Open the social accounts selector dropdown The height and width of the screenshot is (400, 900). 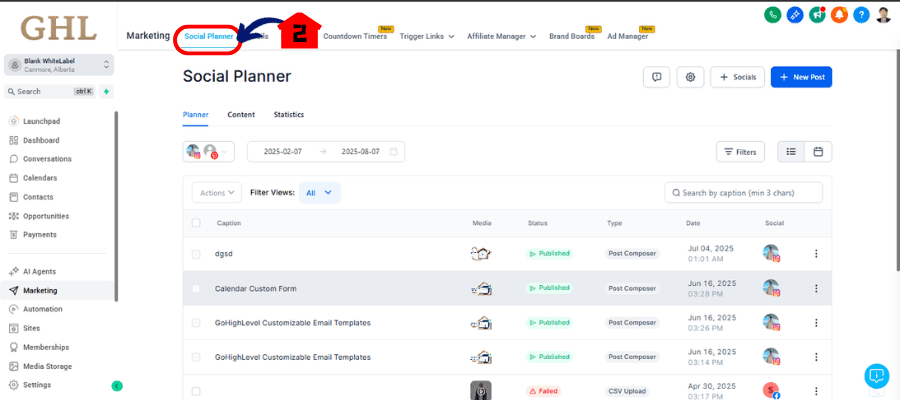point(208,152)
